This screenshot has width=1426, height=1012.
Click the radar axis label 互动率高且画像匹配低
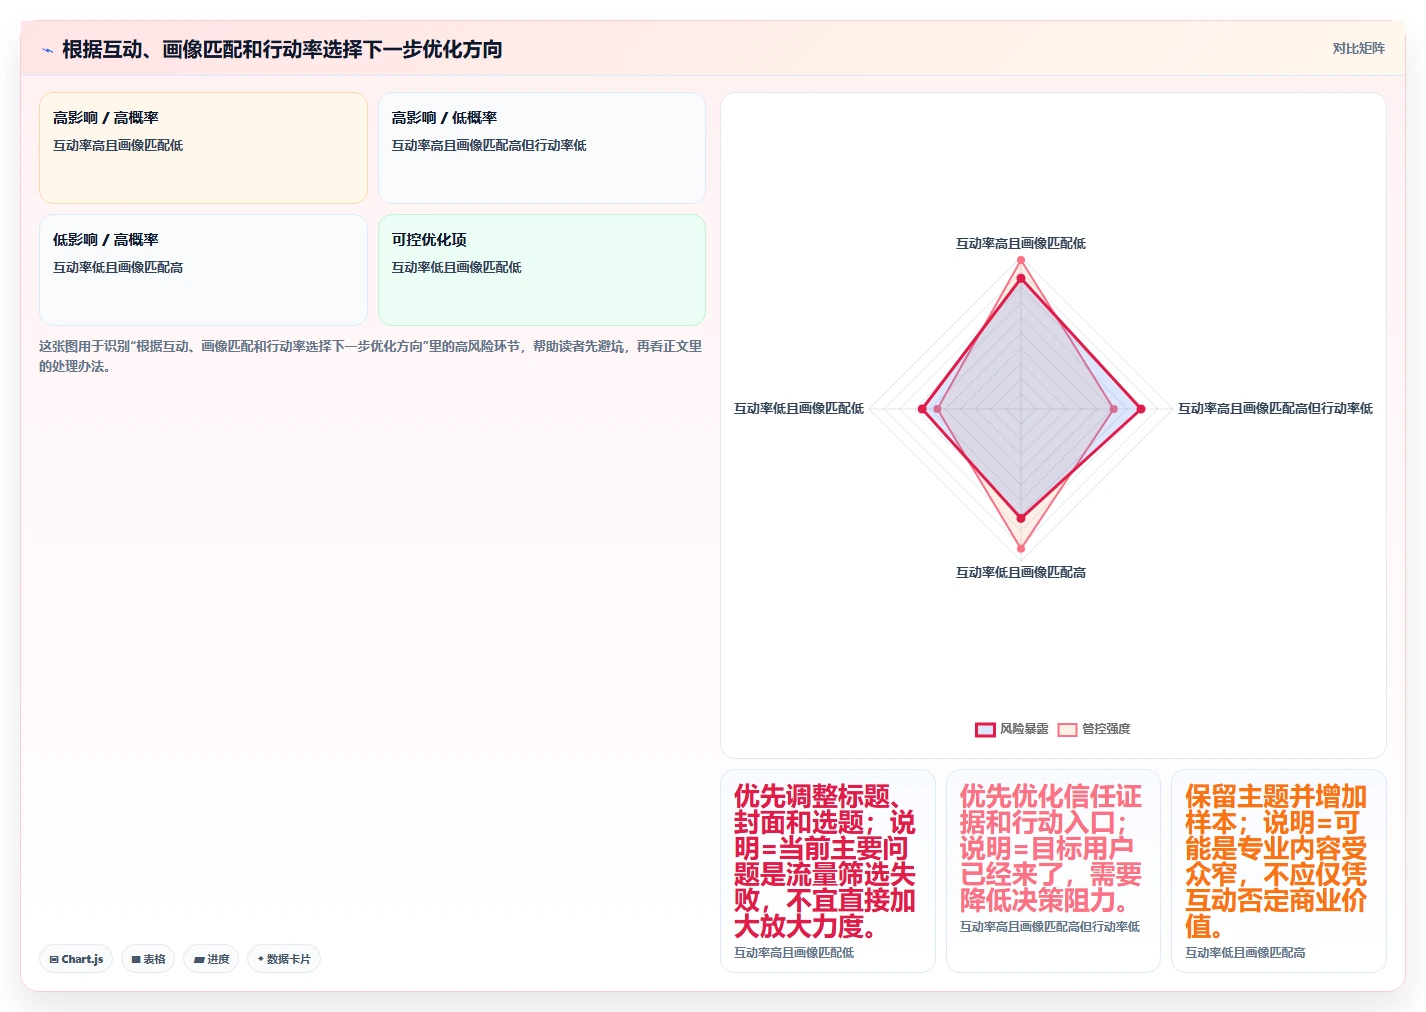point(1021,243)
